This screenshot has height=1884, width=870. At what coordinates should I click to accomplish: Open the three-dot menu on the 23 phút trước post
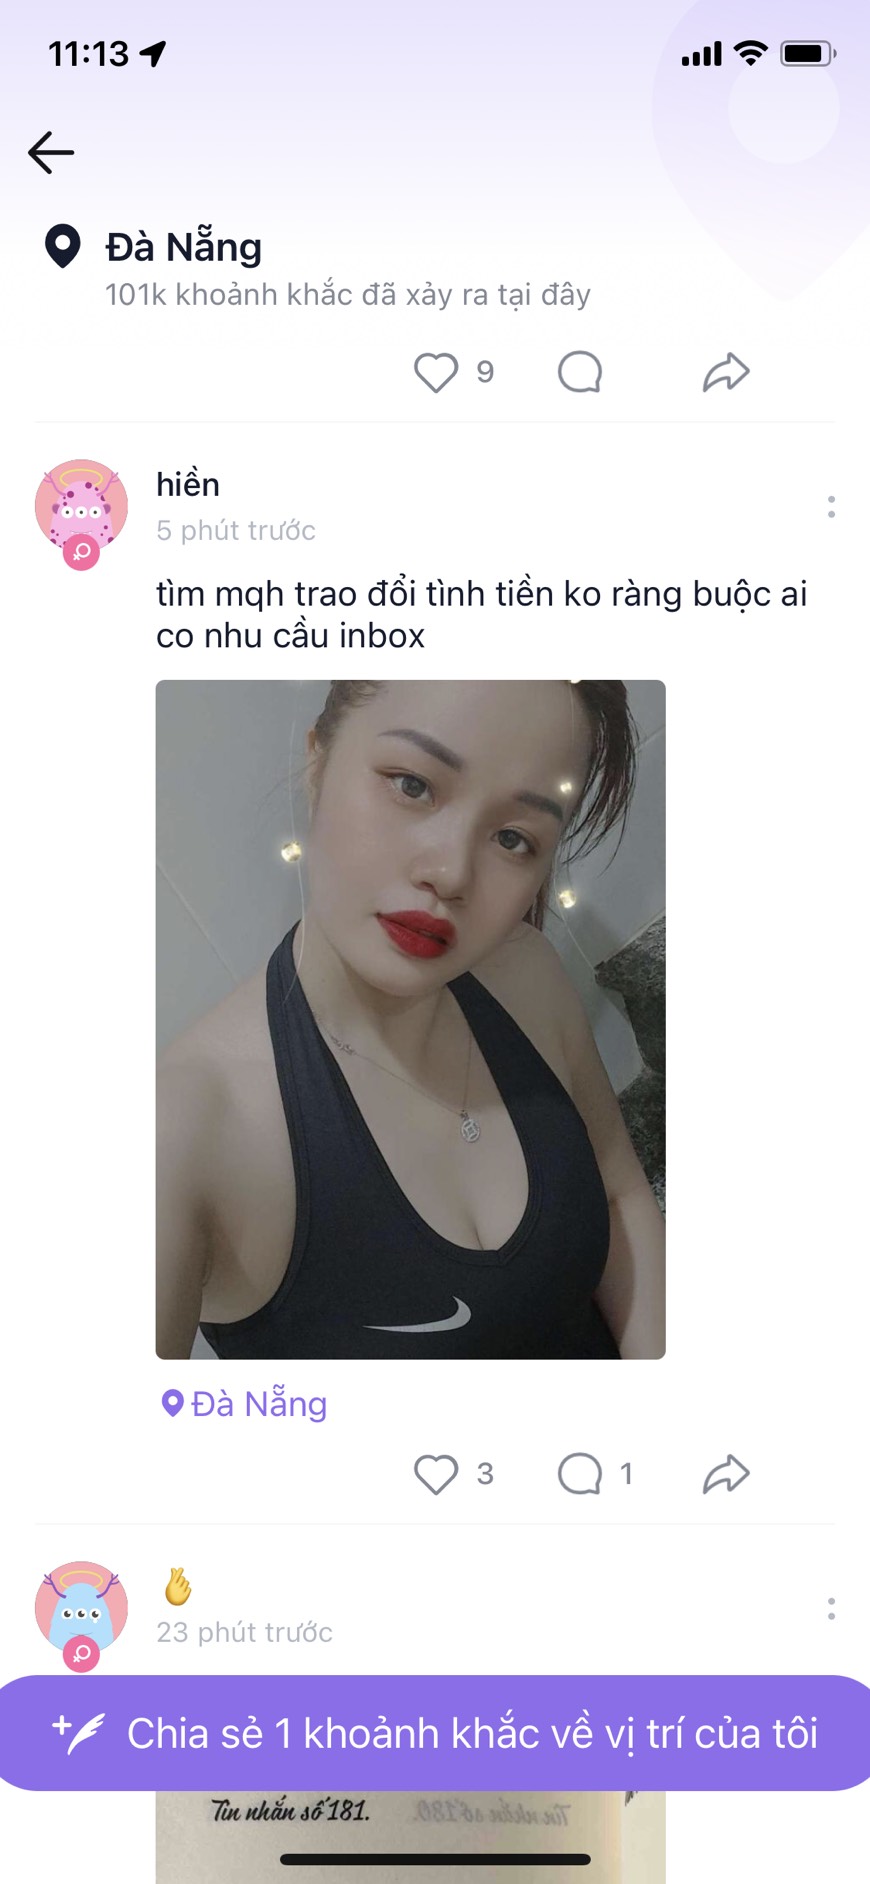coord(831,1609)
